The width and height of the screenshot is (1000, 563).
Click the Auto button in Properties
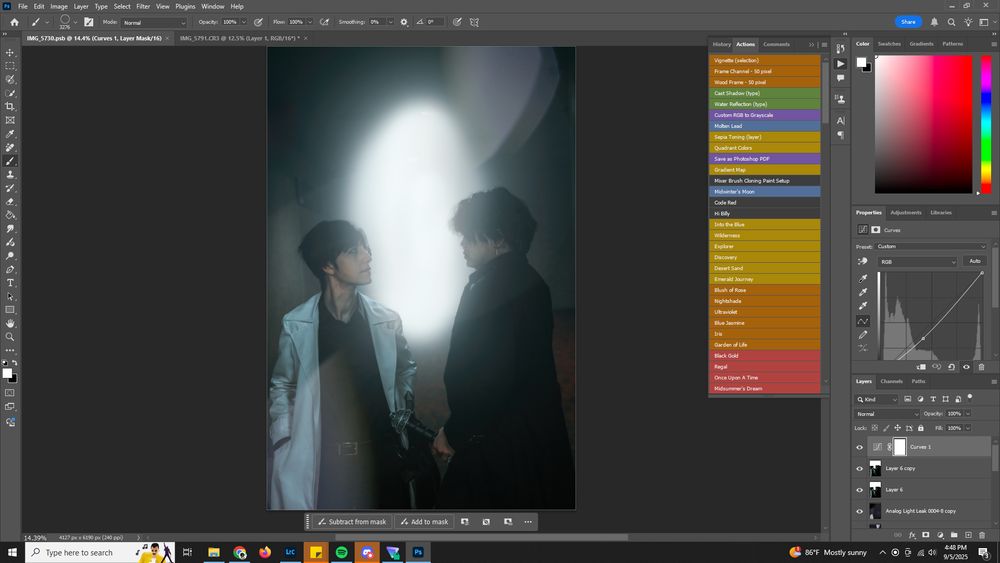click(974, 261)
